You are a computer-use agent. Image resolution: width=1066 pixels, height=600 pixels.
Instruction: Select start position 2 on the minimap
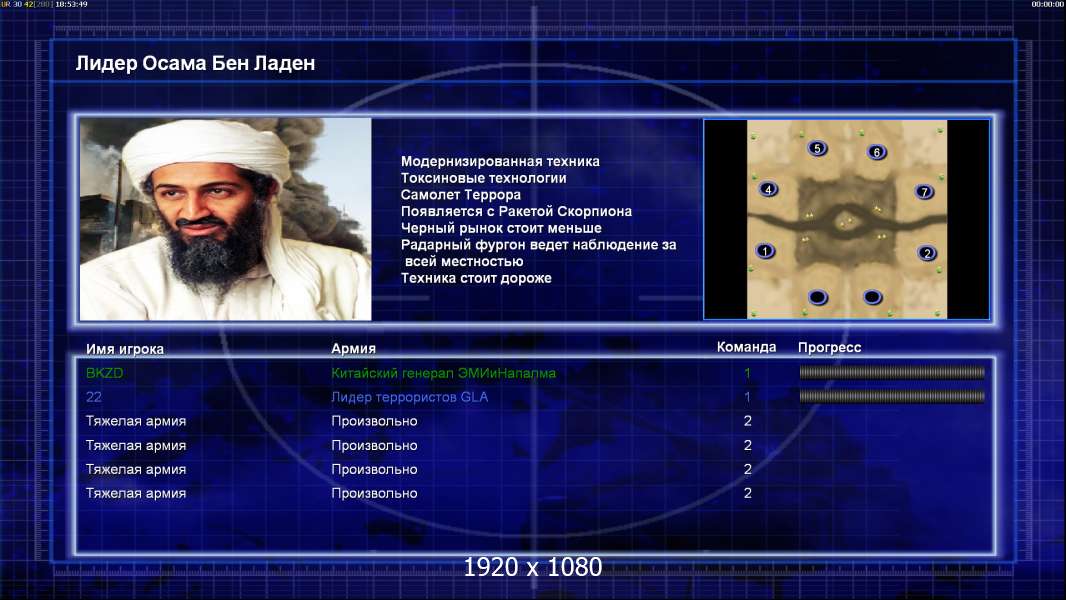pyautogui.click(x=927, y=253)
